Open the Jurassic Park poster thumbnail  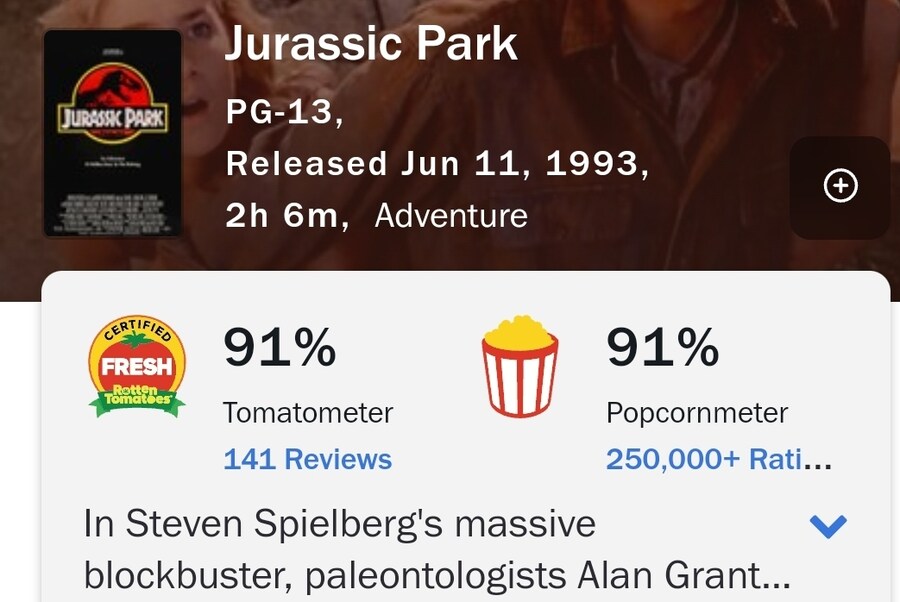point(112,133)
